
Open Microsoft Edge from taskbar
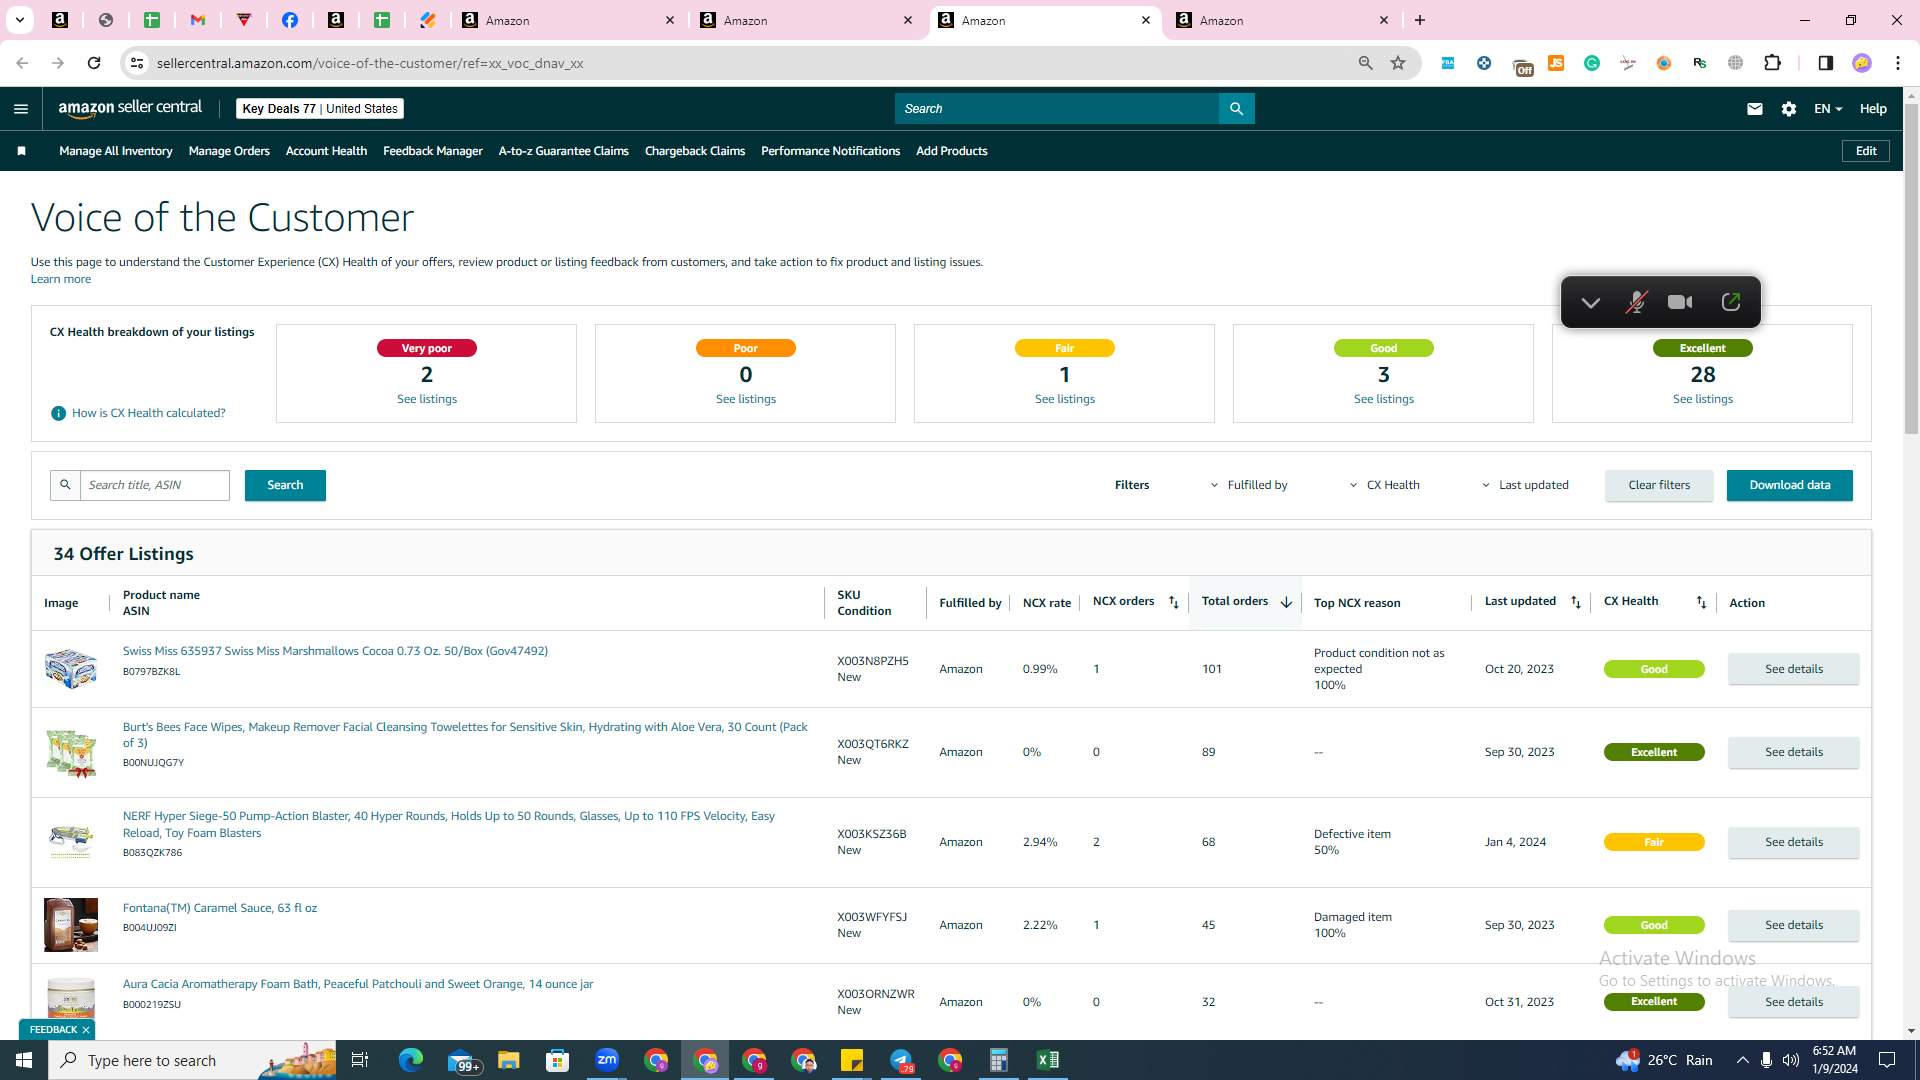point(411,1060)
